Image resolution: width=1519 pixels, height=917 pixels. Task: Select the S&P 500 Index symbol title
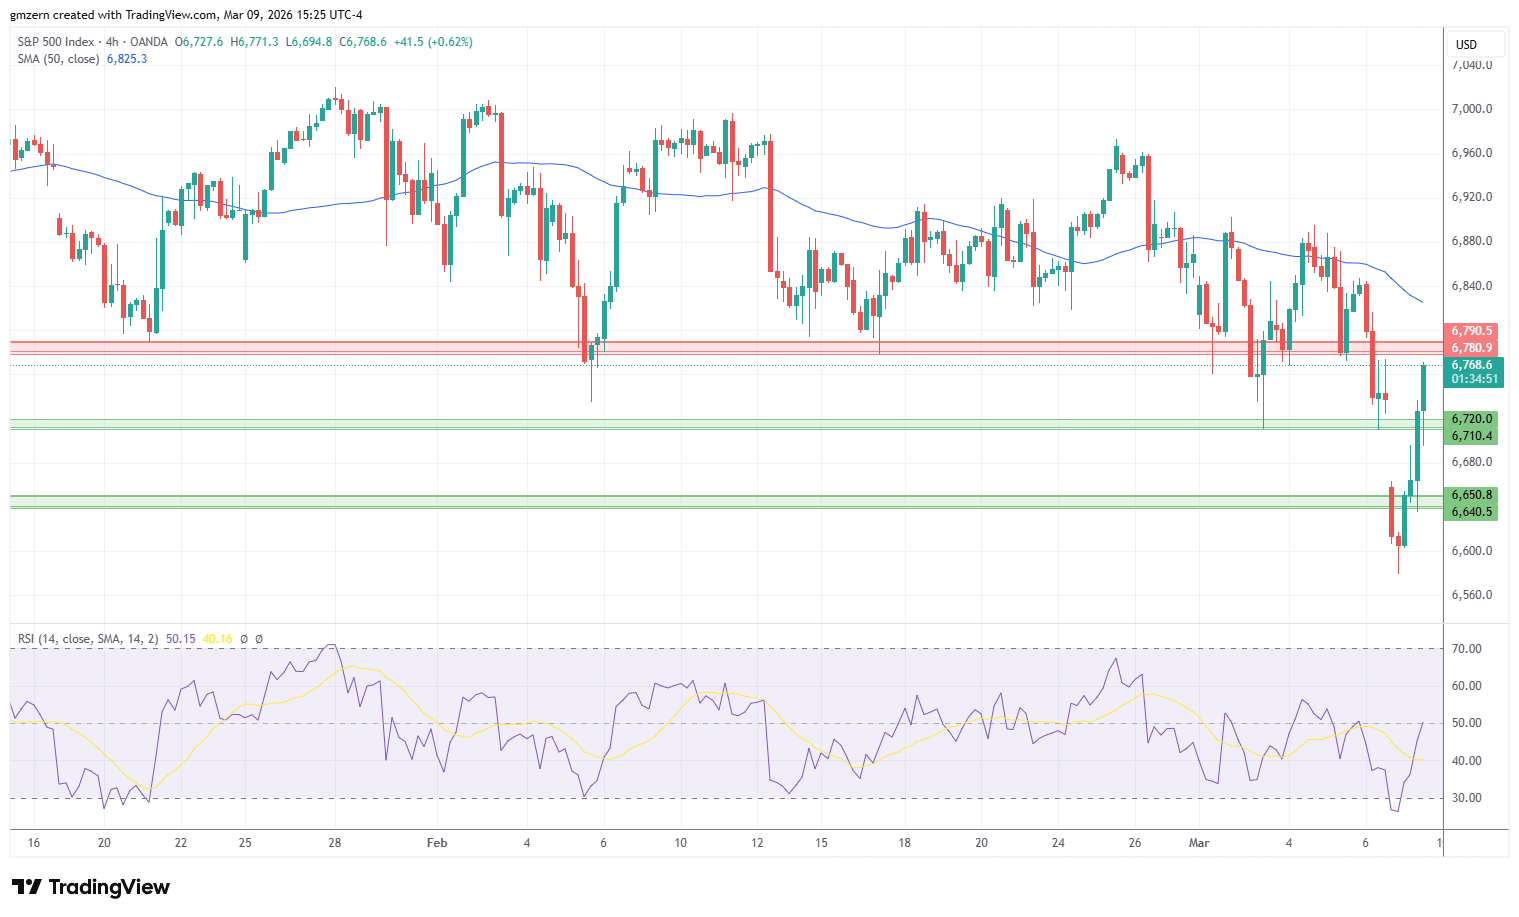point(56,42)
